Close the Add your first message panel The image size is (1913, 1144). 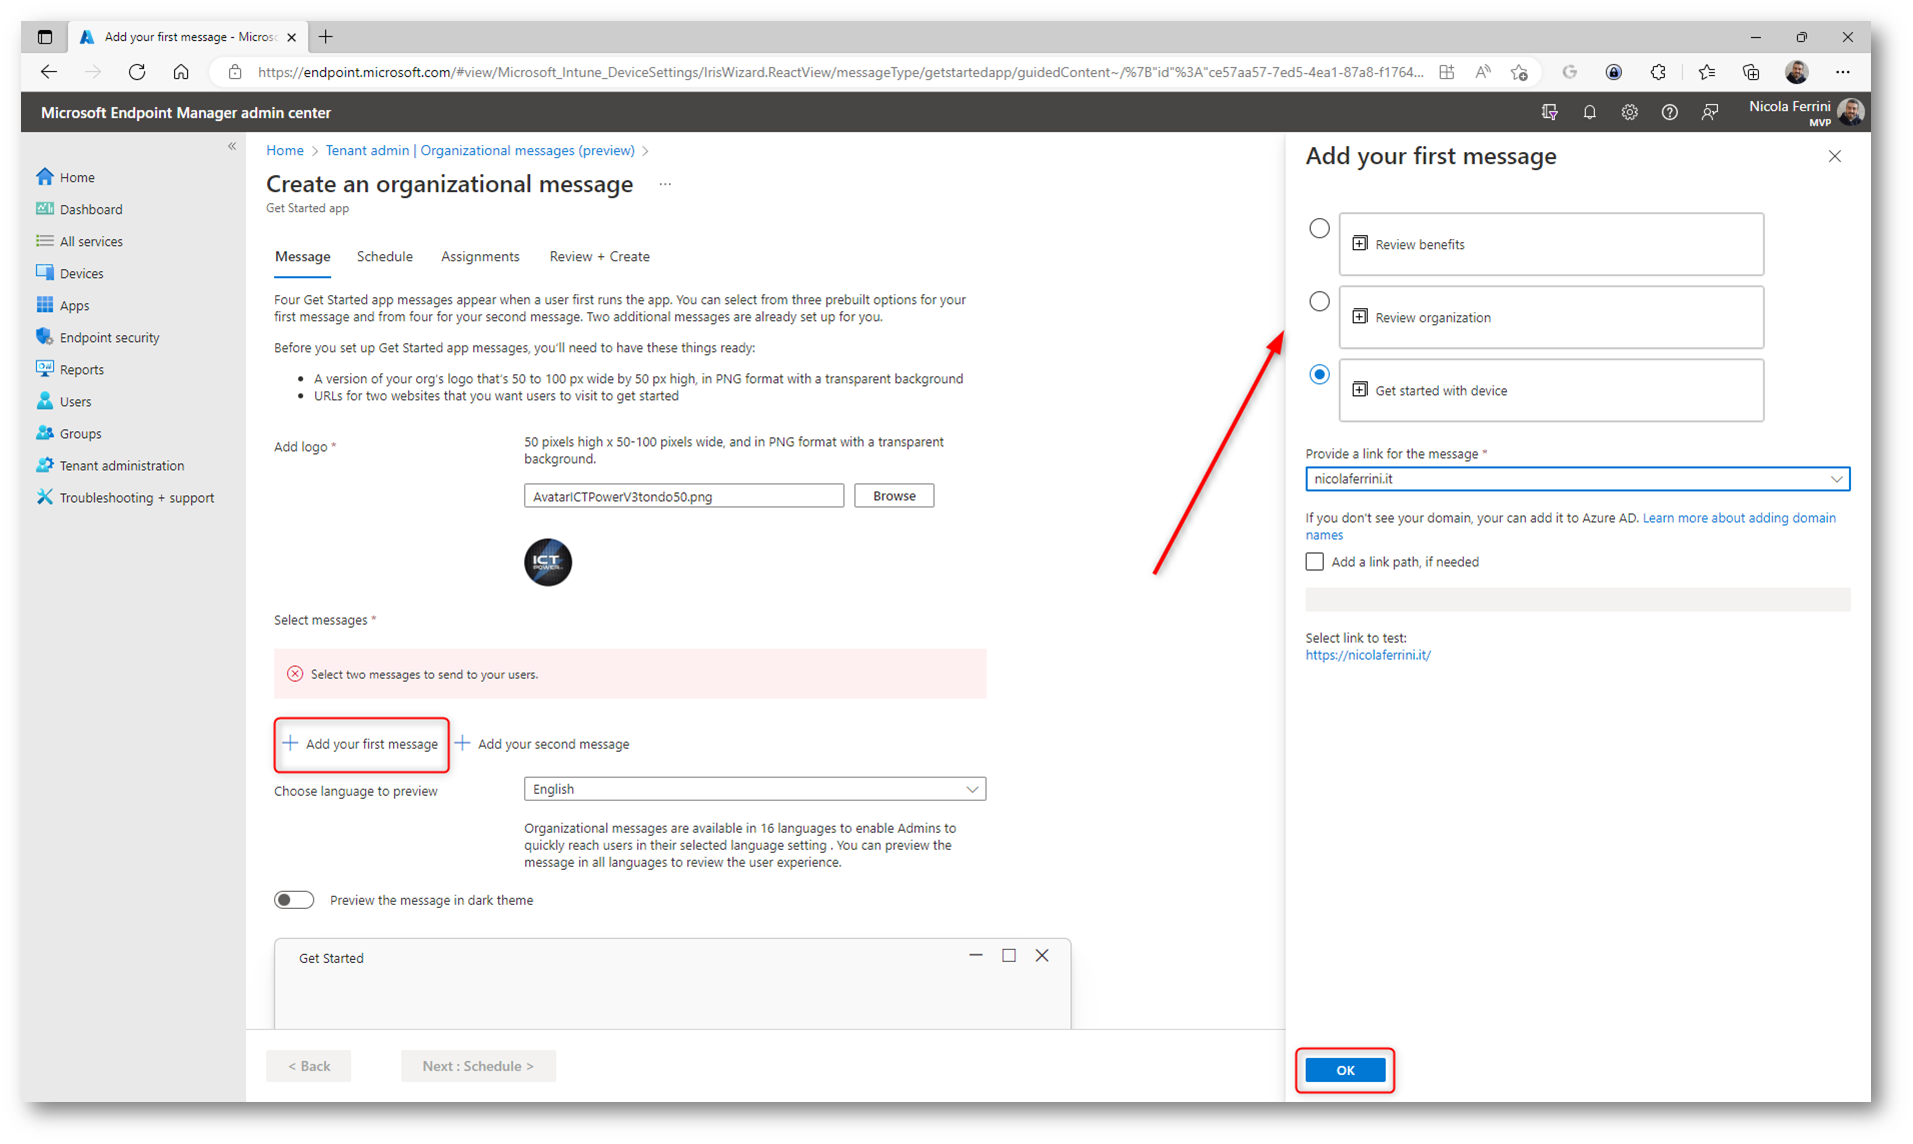tap(1834, 156)
